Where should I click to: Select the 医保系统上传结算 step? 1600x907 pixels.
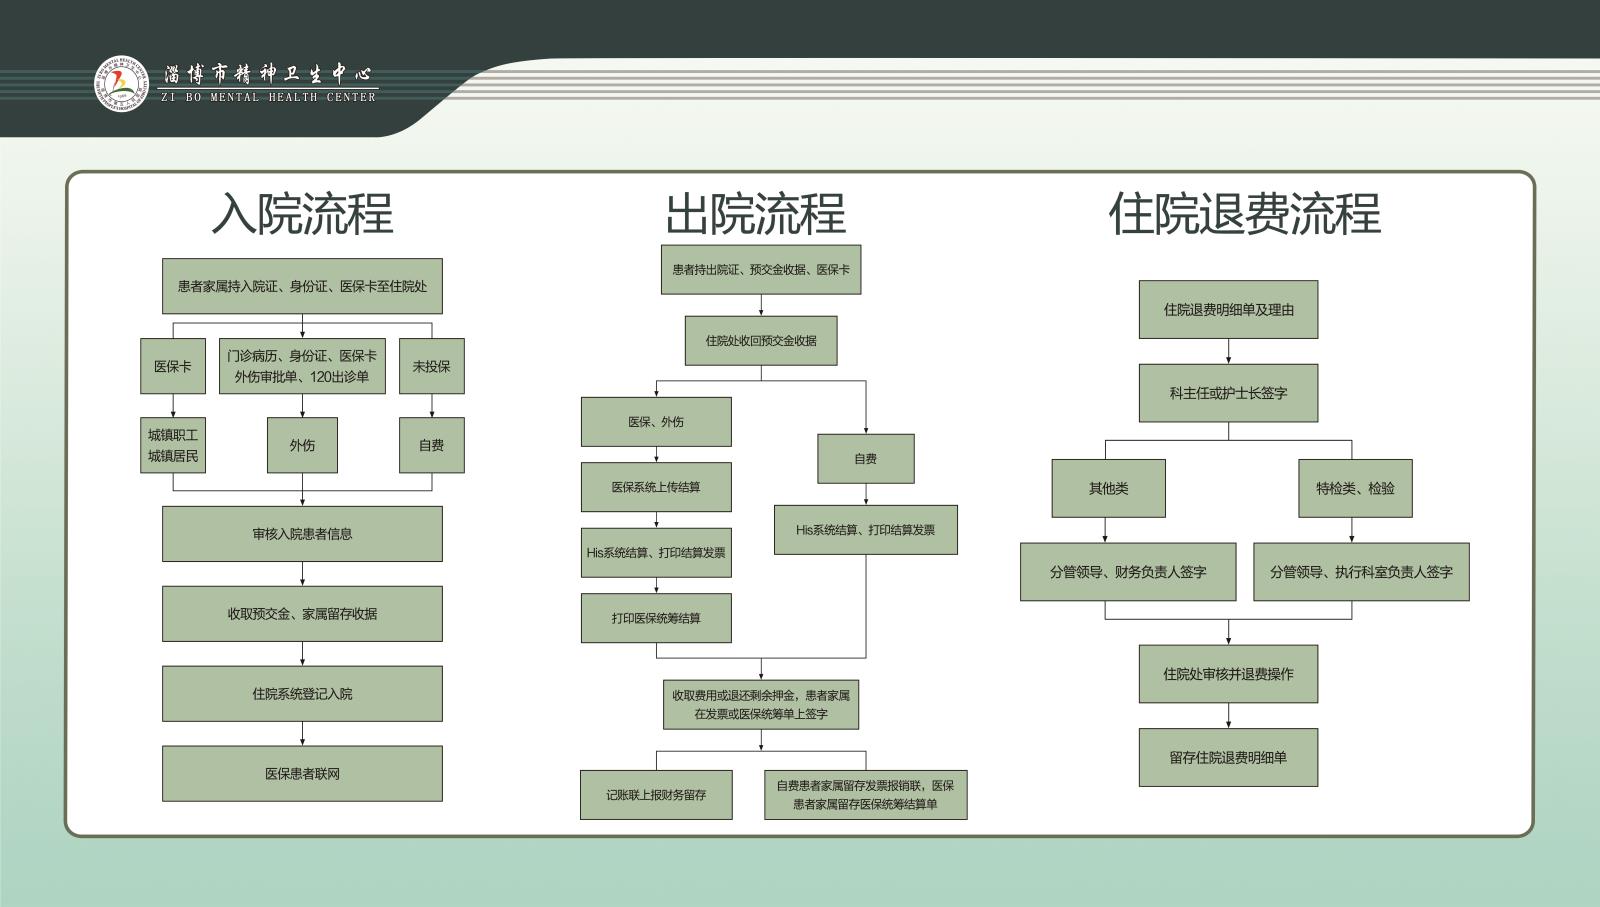point(656,487)
